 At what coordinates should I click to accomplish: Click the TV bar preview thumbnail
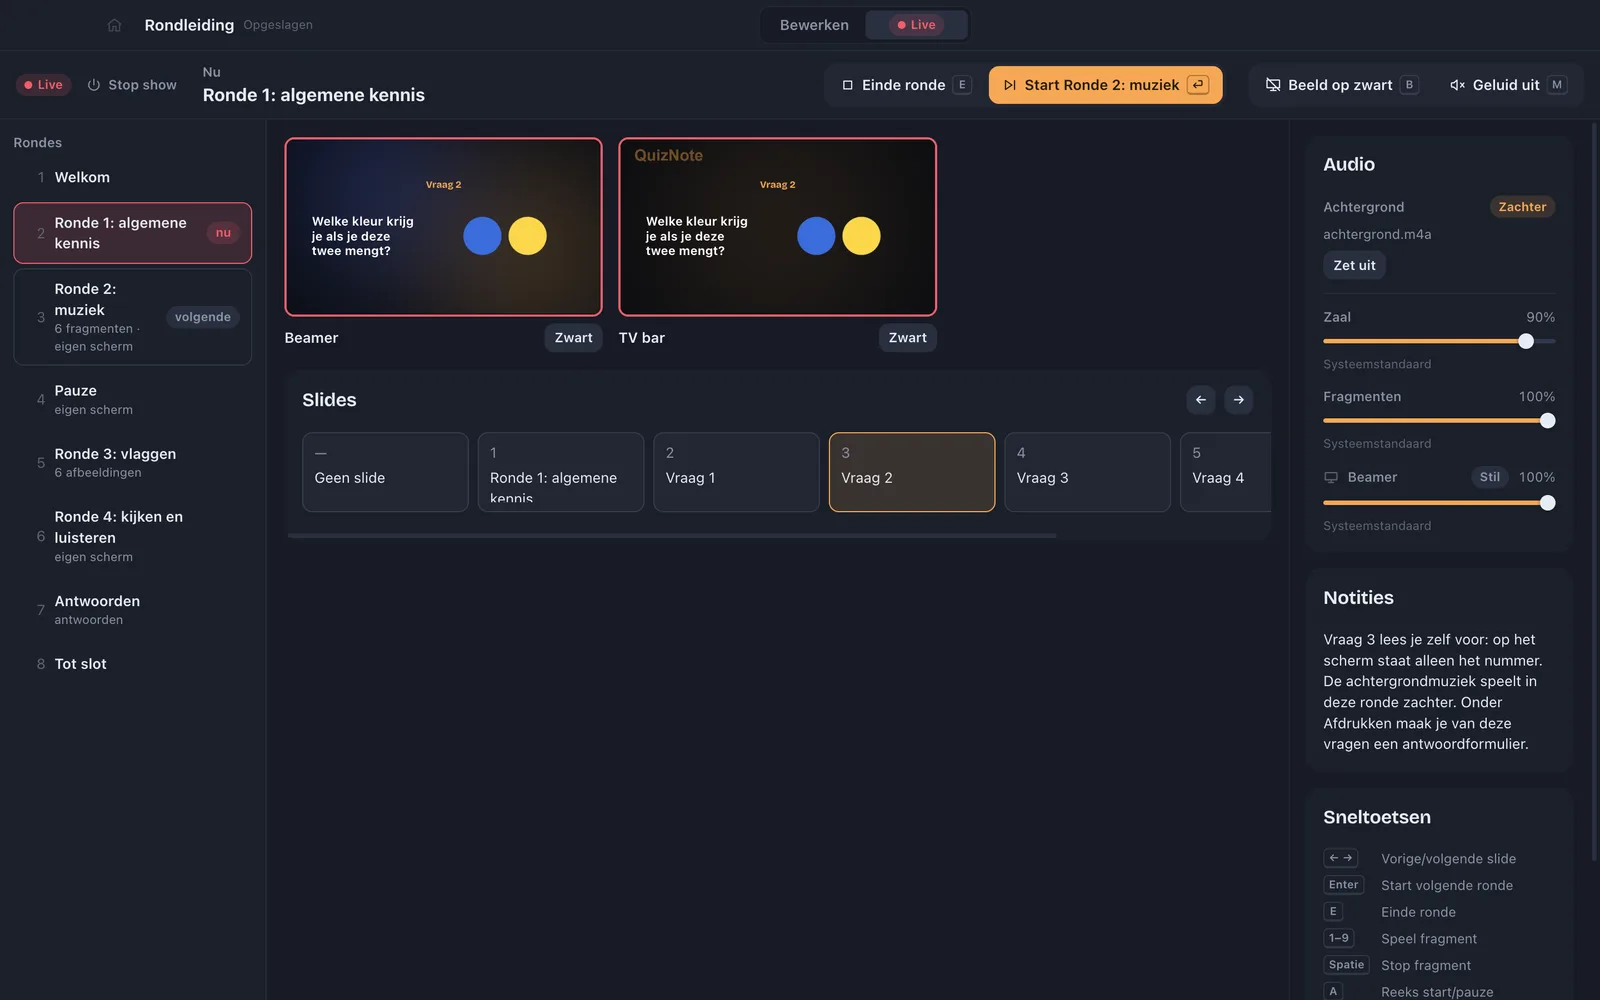[778, 227]
